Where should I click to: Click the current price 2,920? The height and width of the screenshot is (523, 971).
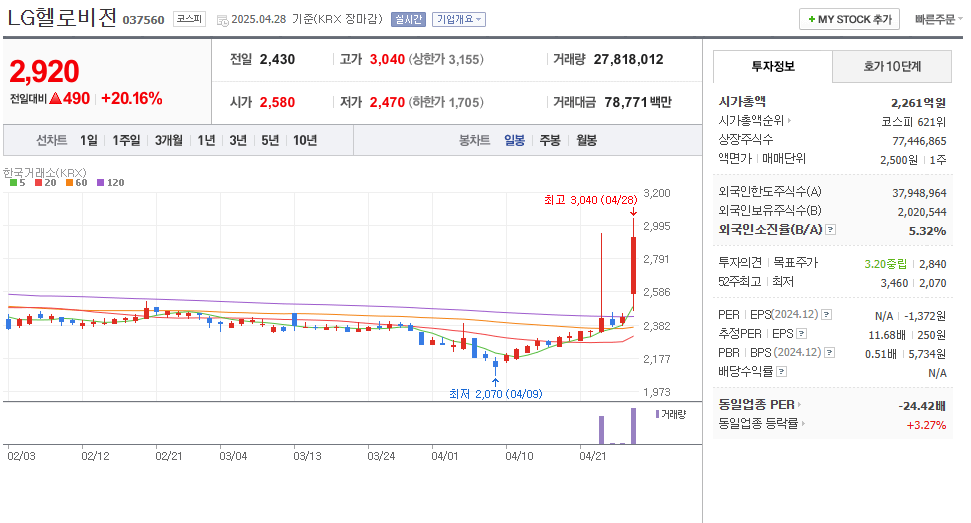[44, 72]
